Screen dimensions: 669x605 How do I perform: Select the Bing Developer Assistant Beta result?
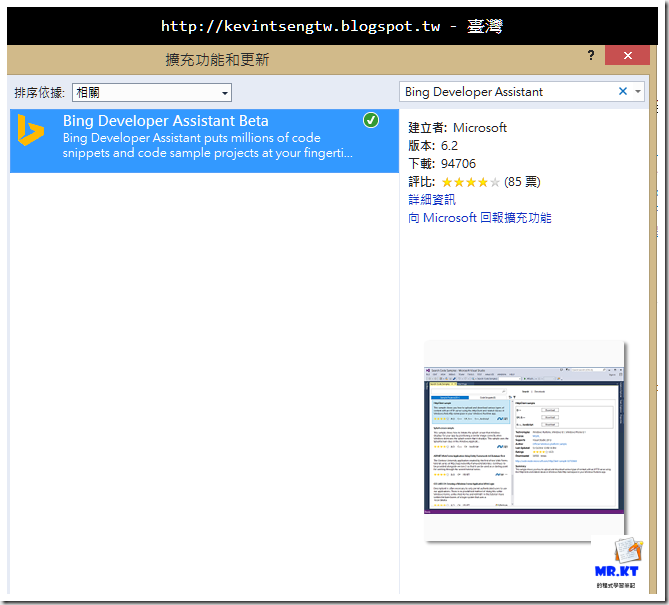204,141
